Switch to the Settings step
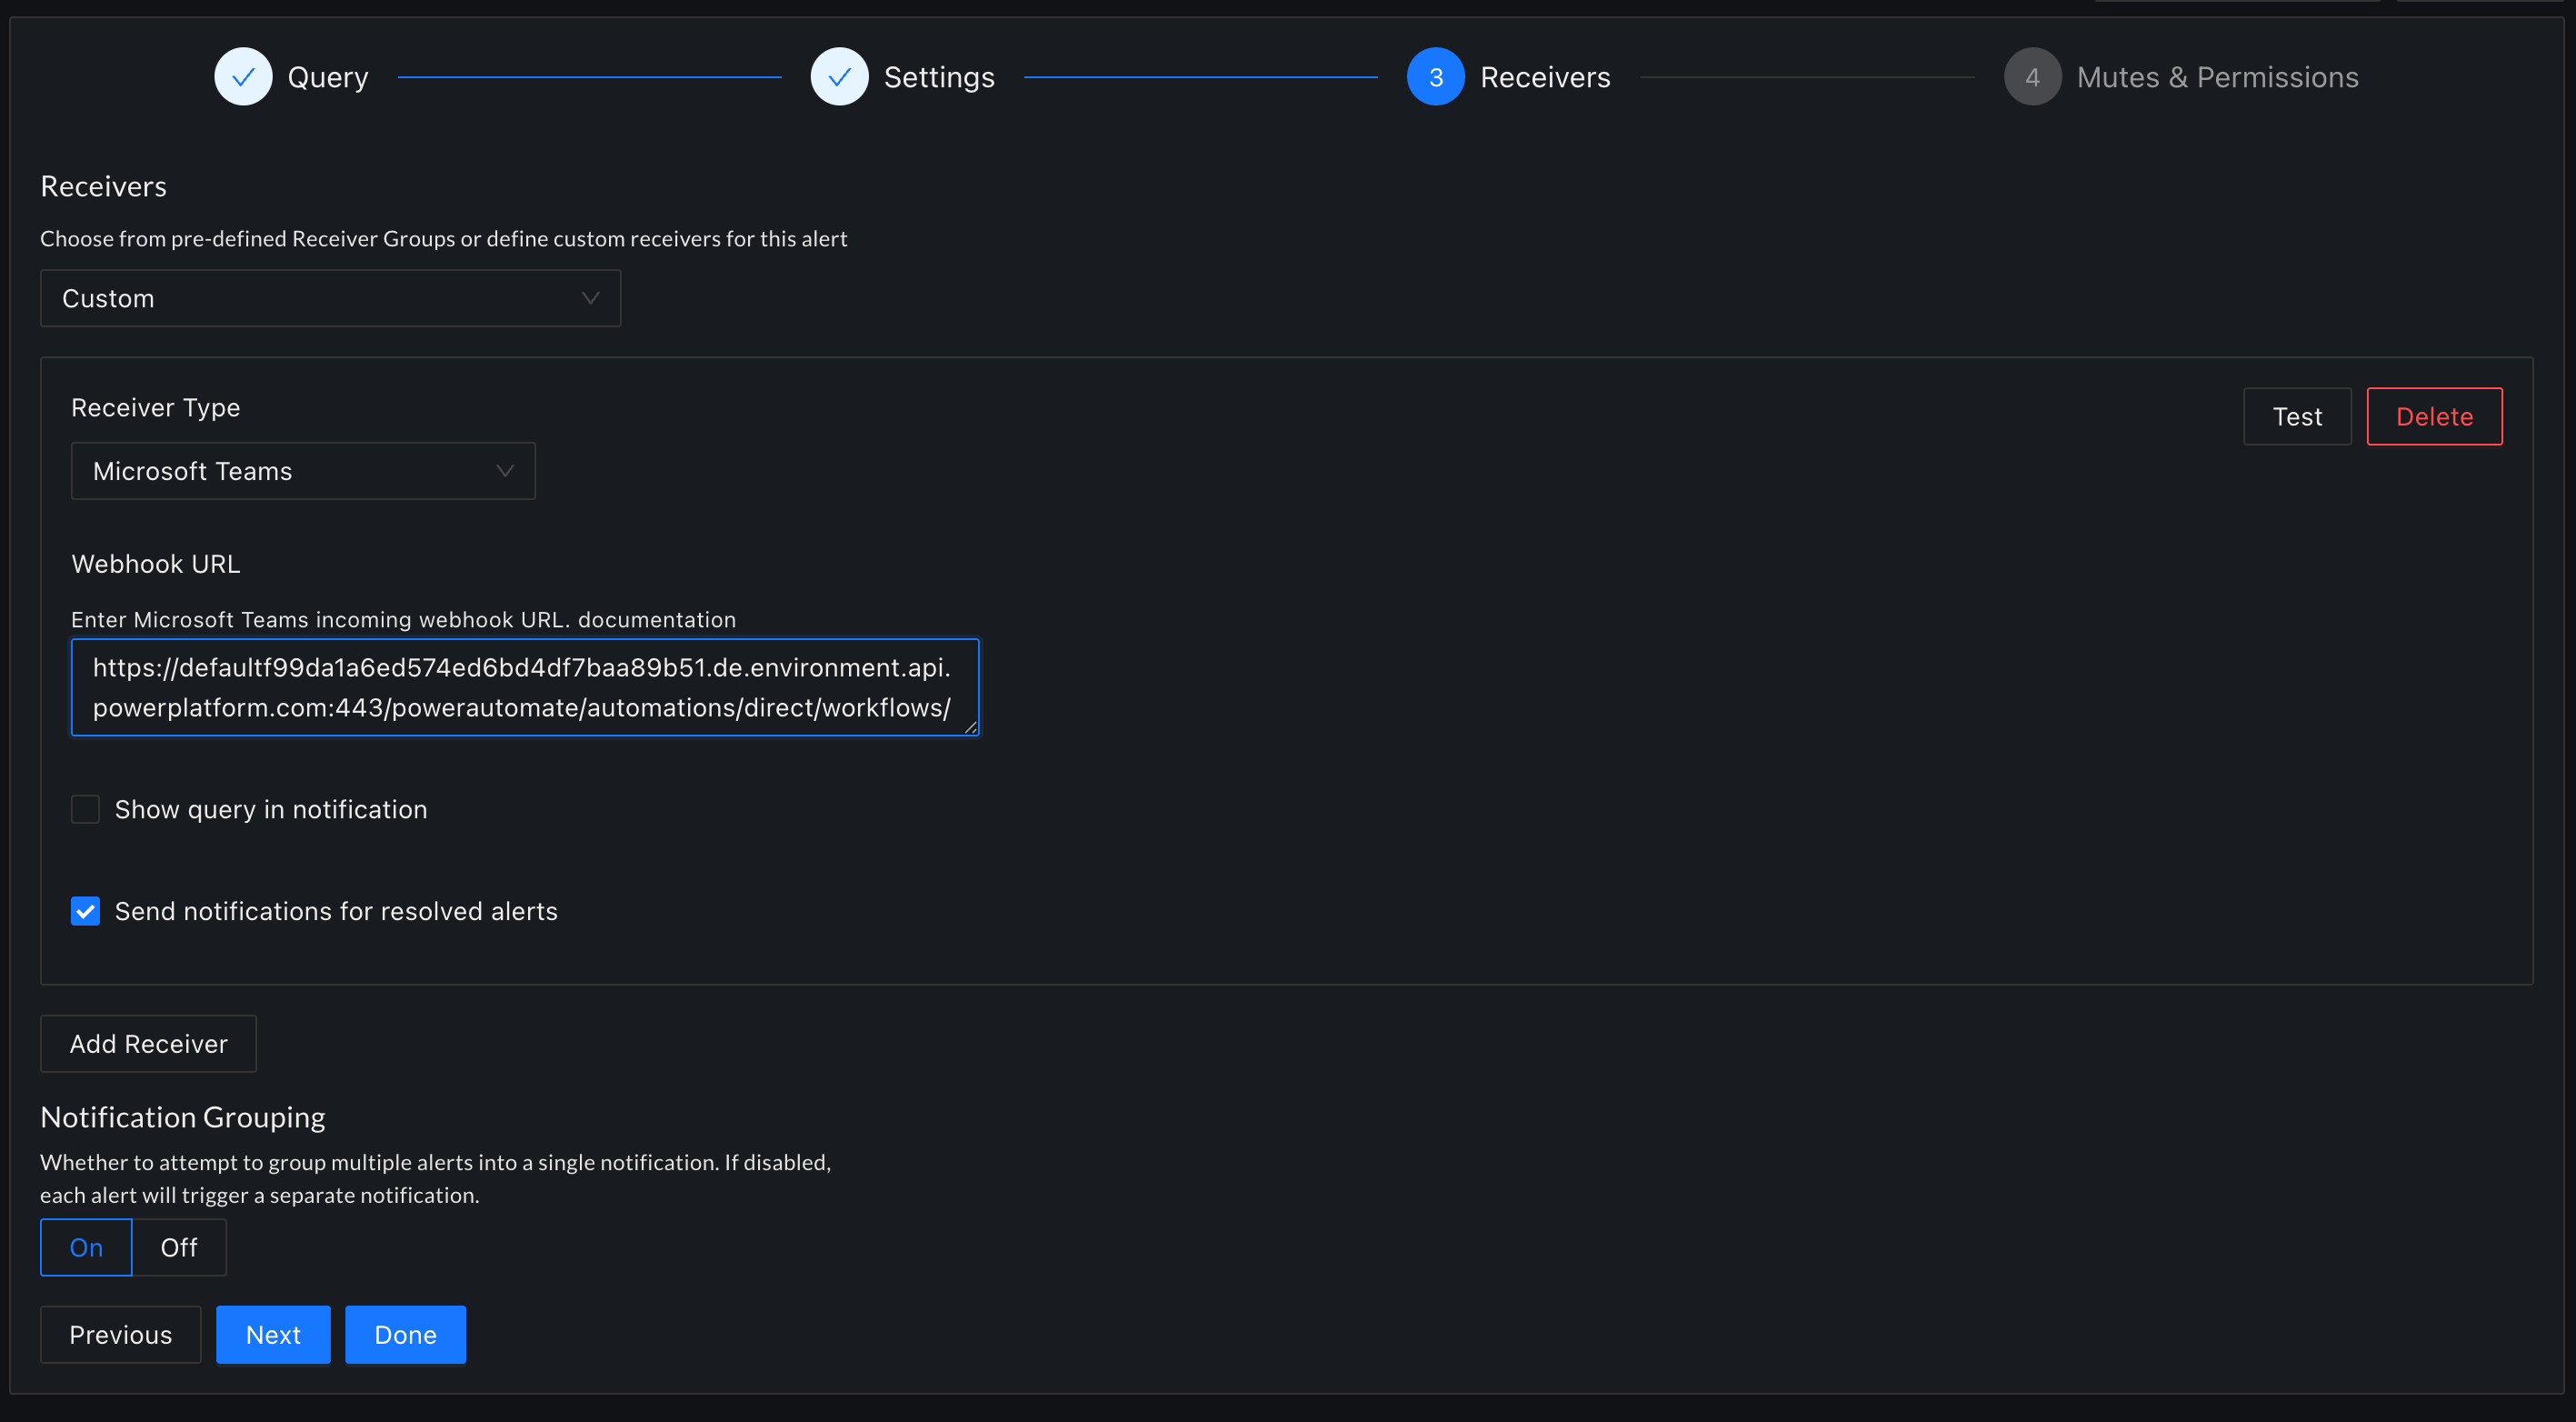This screenshot has width=2576, height=1422. tap(938, 76)
